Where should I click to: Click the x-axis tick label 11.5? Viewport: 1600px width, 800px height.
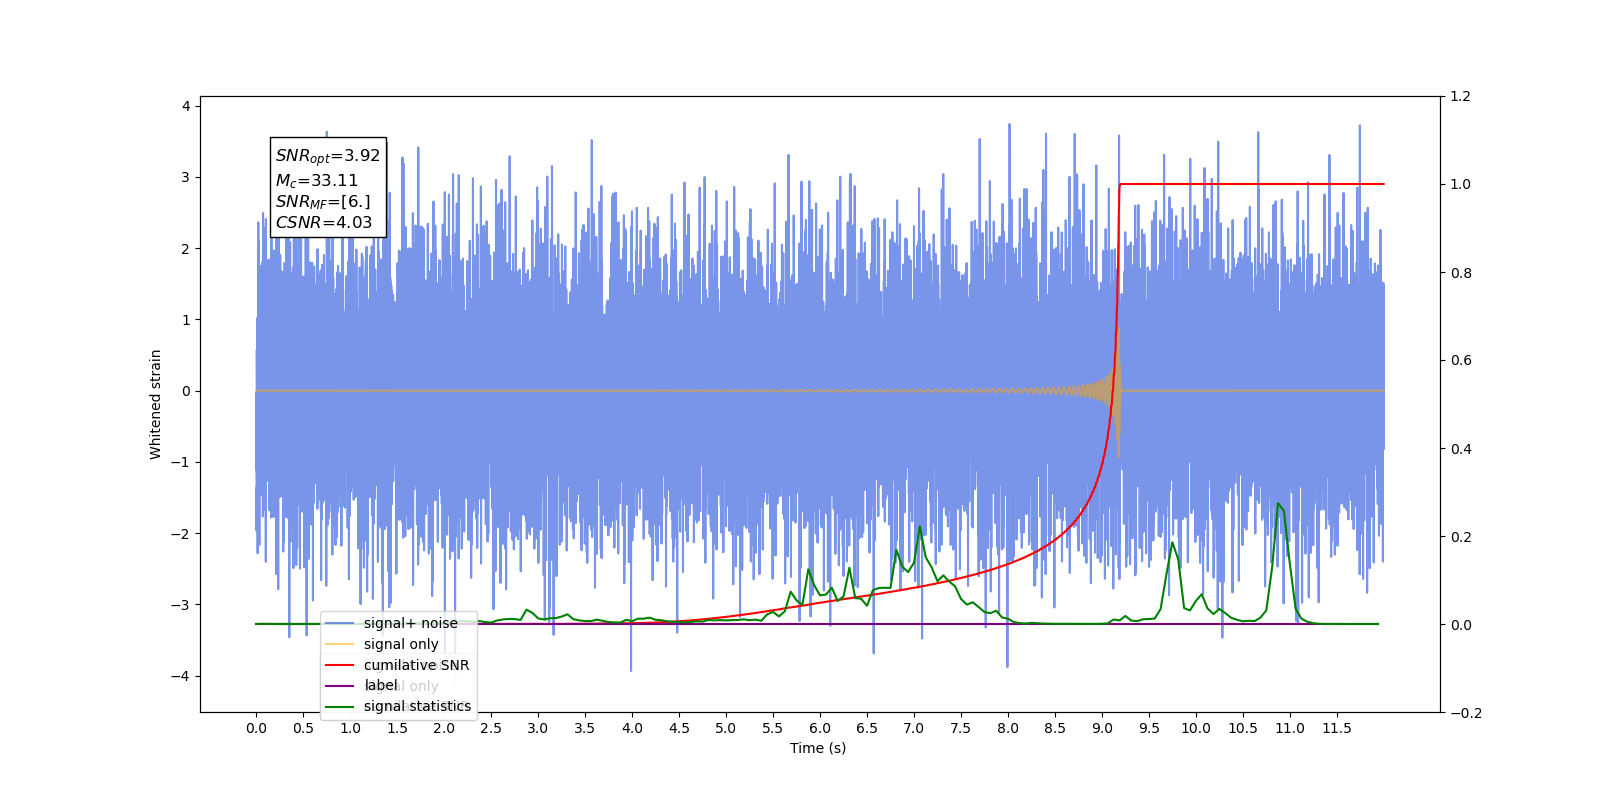click(x=1337, y=728)
